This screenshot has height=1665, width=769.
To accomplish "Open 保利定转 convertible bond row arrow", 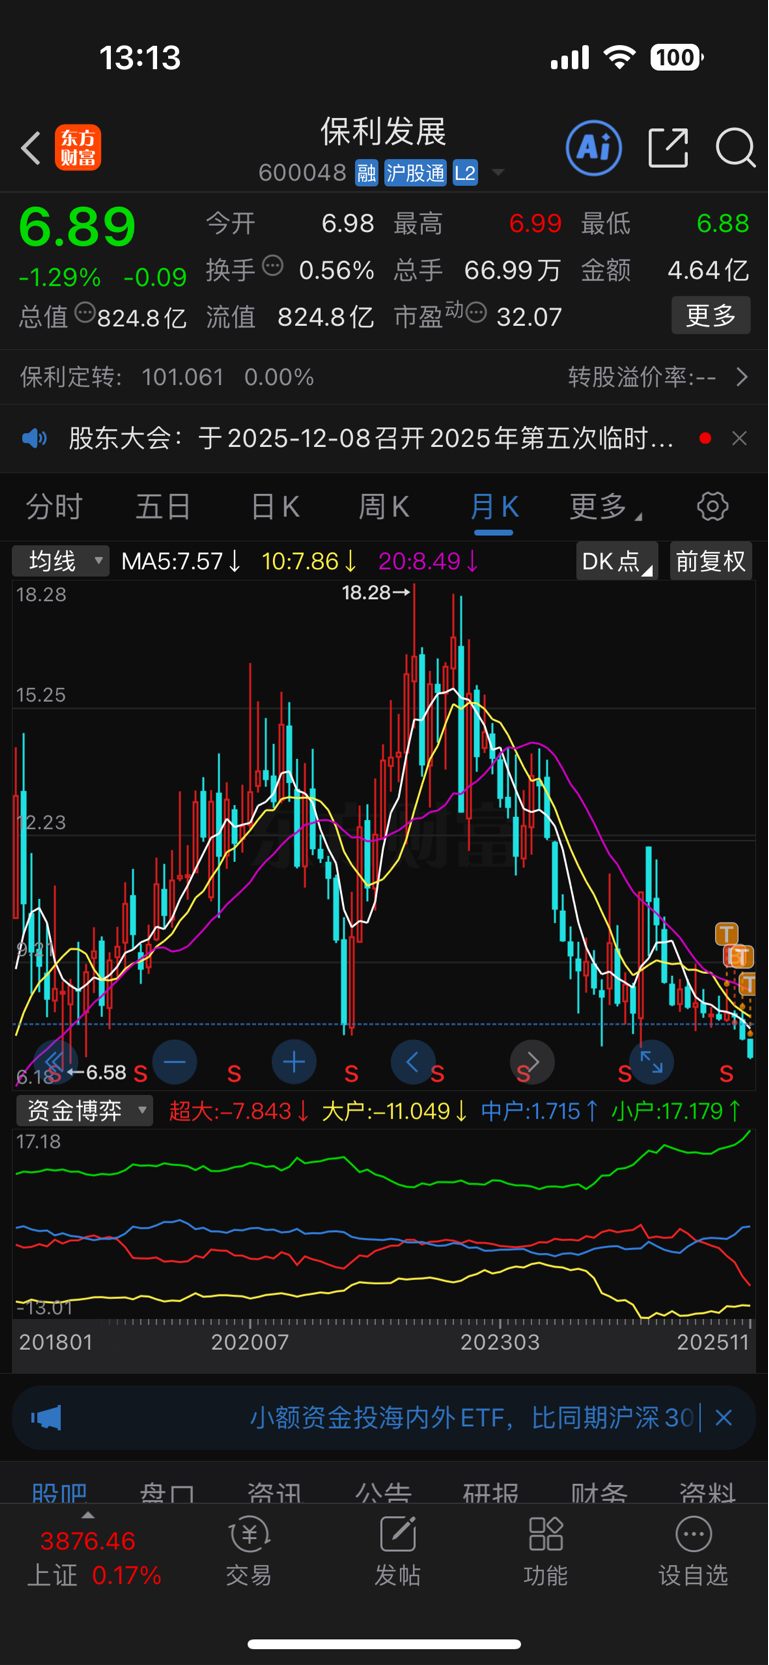I will pos(742,377).
